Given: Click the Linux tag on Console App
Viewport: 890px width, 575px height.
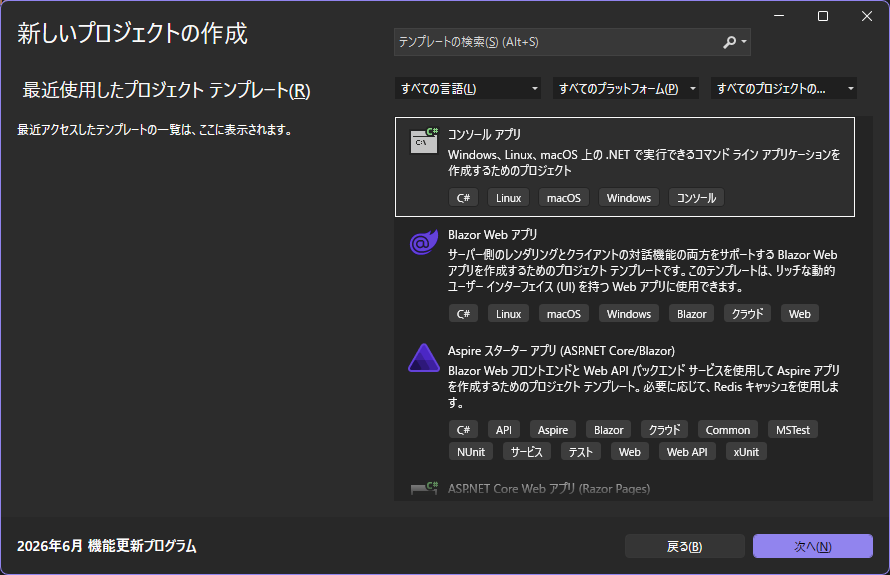Looking at the screenshot, I should coord(508,198).
